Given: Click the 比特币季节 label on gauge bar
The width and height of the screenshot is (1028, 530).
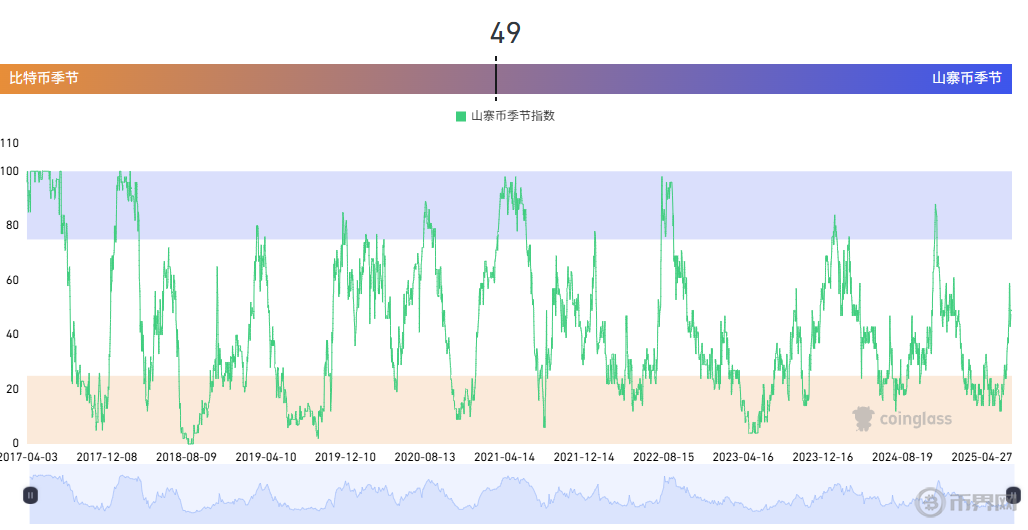Looking at the screenshot, I should pos(44,78).
